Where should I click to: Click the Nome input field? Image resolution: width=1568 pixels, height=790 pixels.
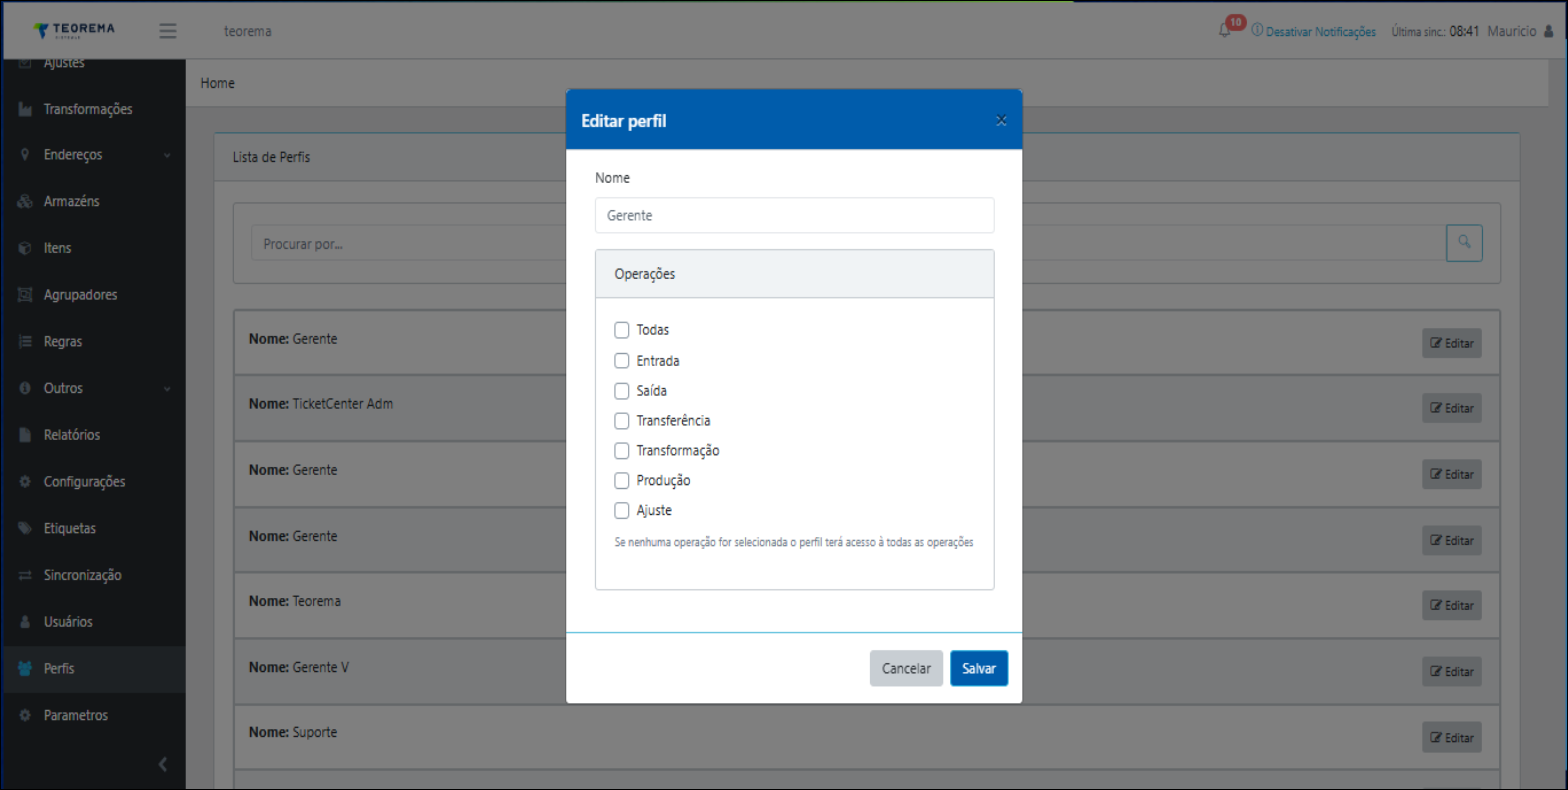[795, 215]
